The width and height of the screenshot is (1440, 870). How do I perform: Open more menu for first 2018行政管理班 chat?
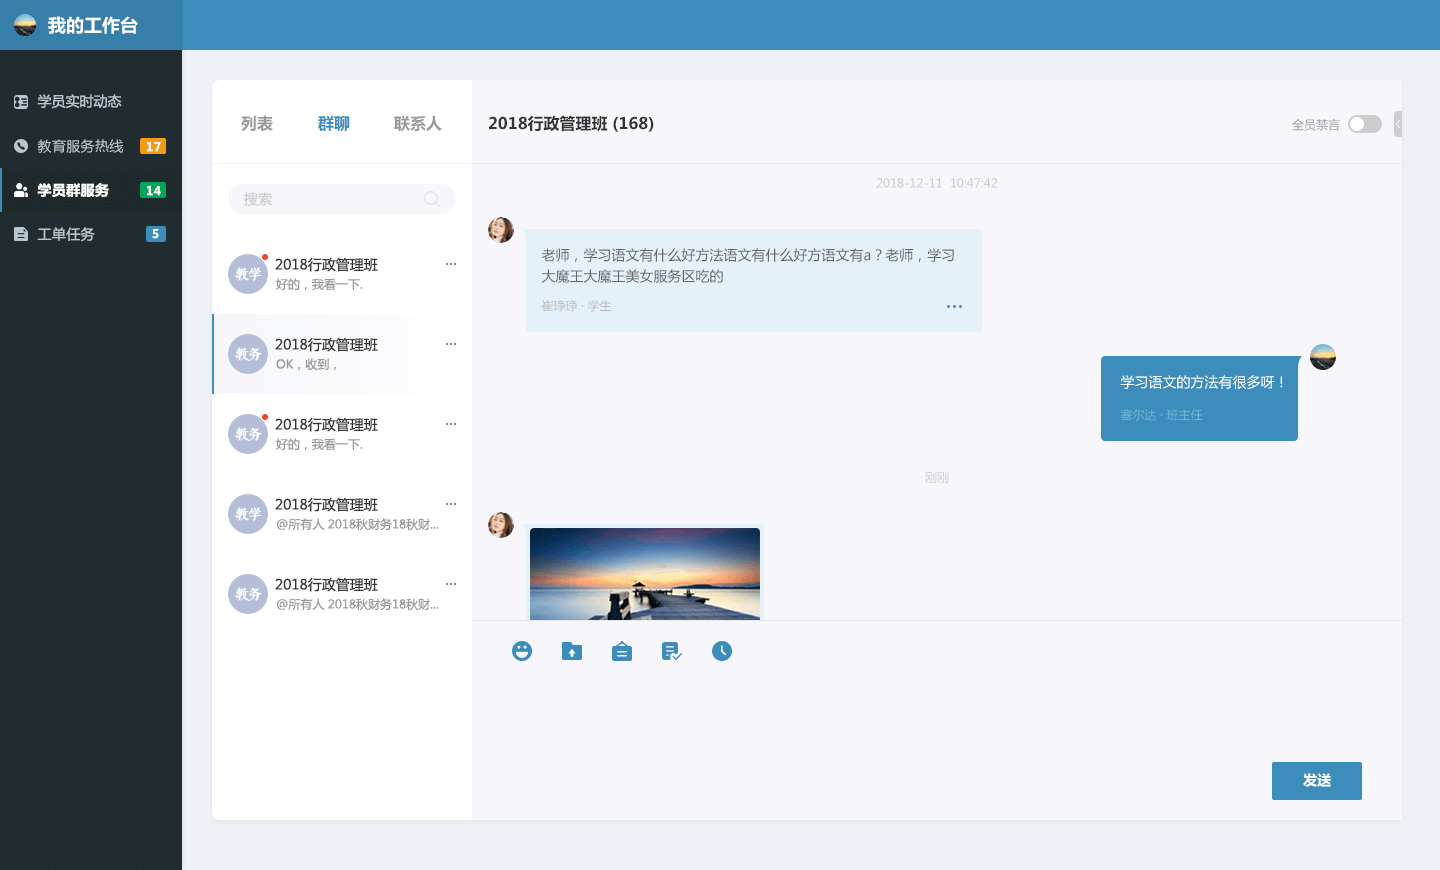(451, 264)
